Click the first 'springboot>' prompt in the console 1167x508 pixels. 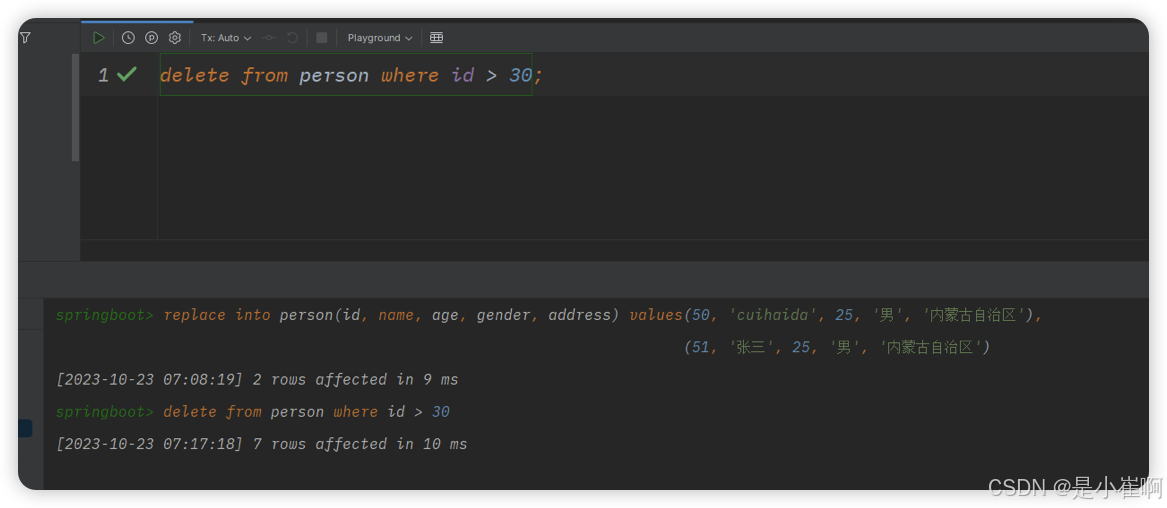click(105, 315)
